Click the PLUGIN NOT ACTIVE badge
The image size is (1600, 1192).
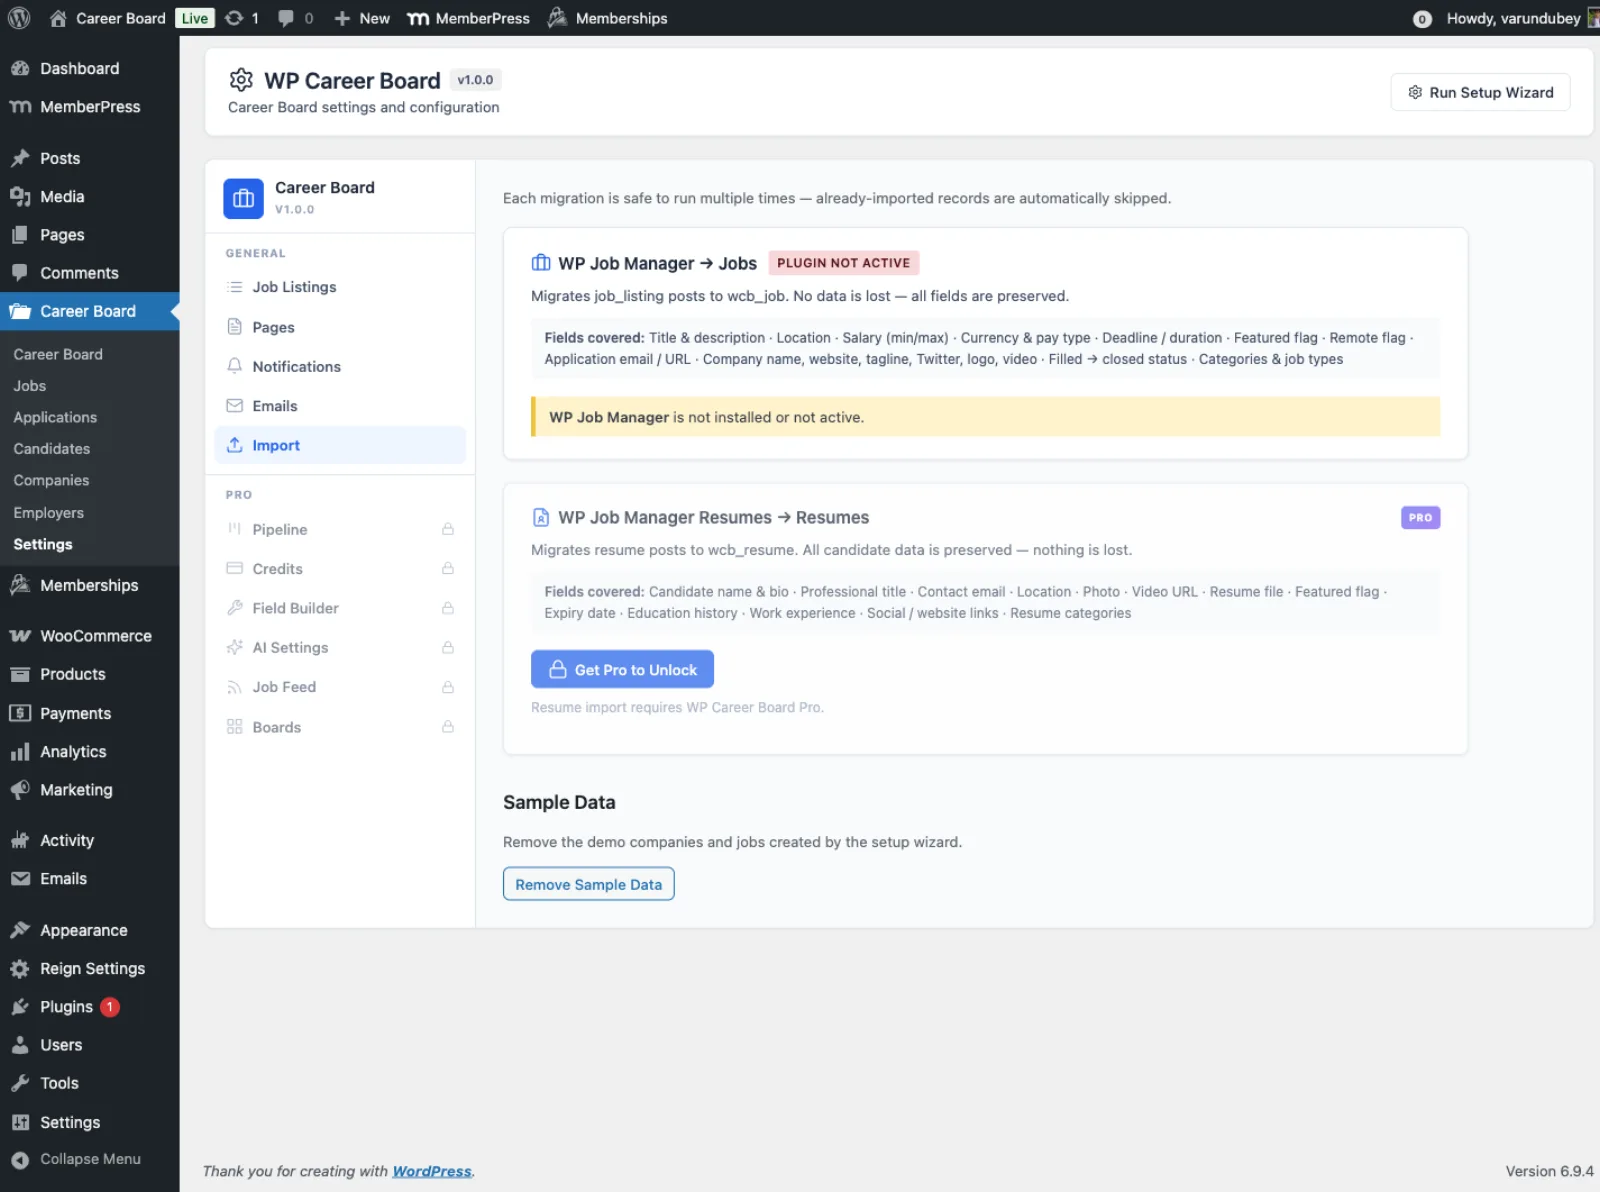click(844, 263)
